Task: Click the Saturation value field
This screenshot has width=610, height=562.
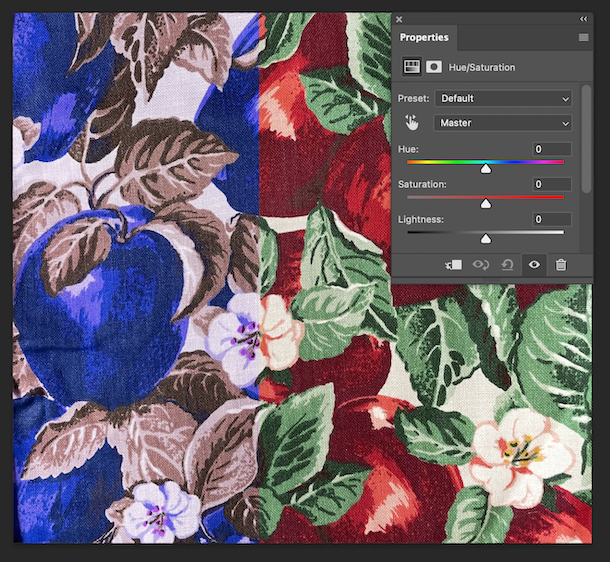Action: point(552,184)
